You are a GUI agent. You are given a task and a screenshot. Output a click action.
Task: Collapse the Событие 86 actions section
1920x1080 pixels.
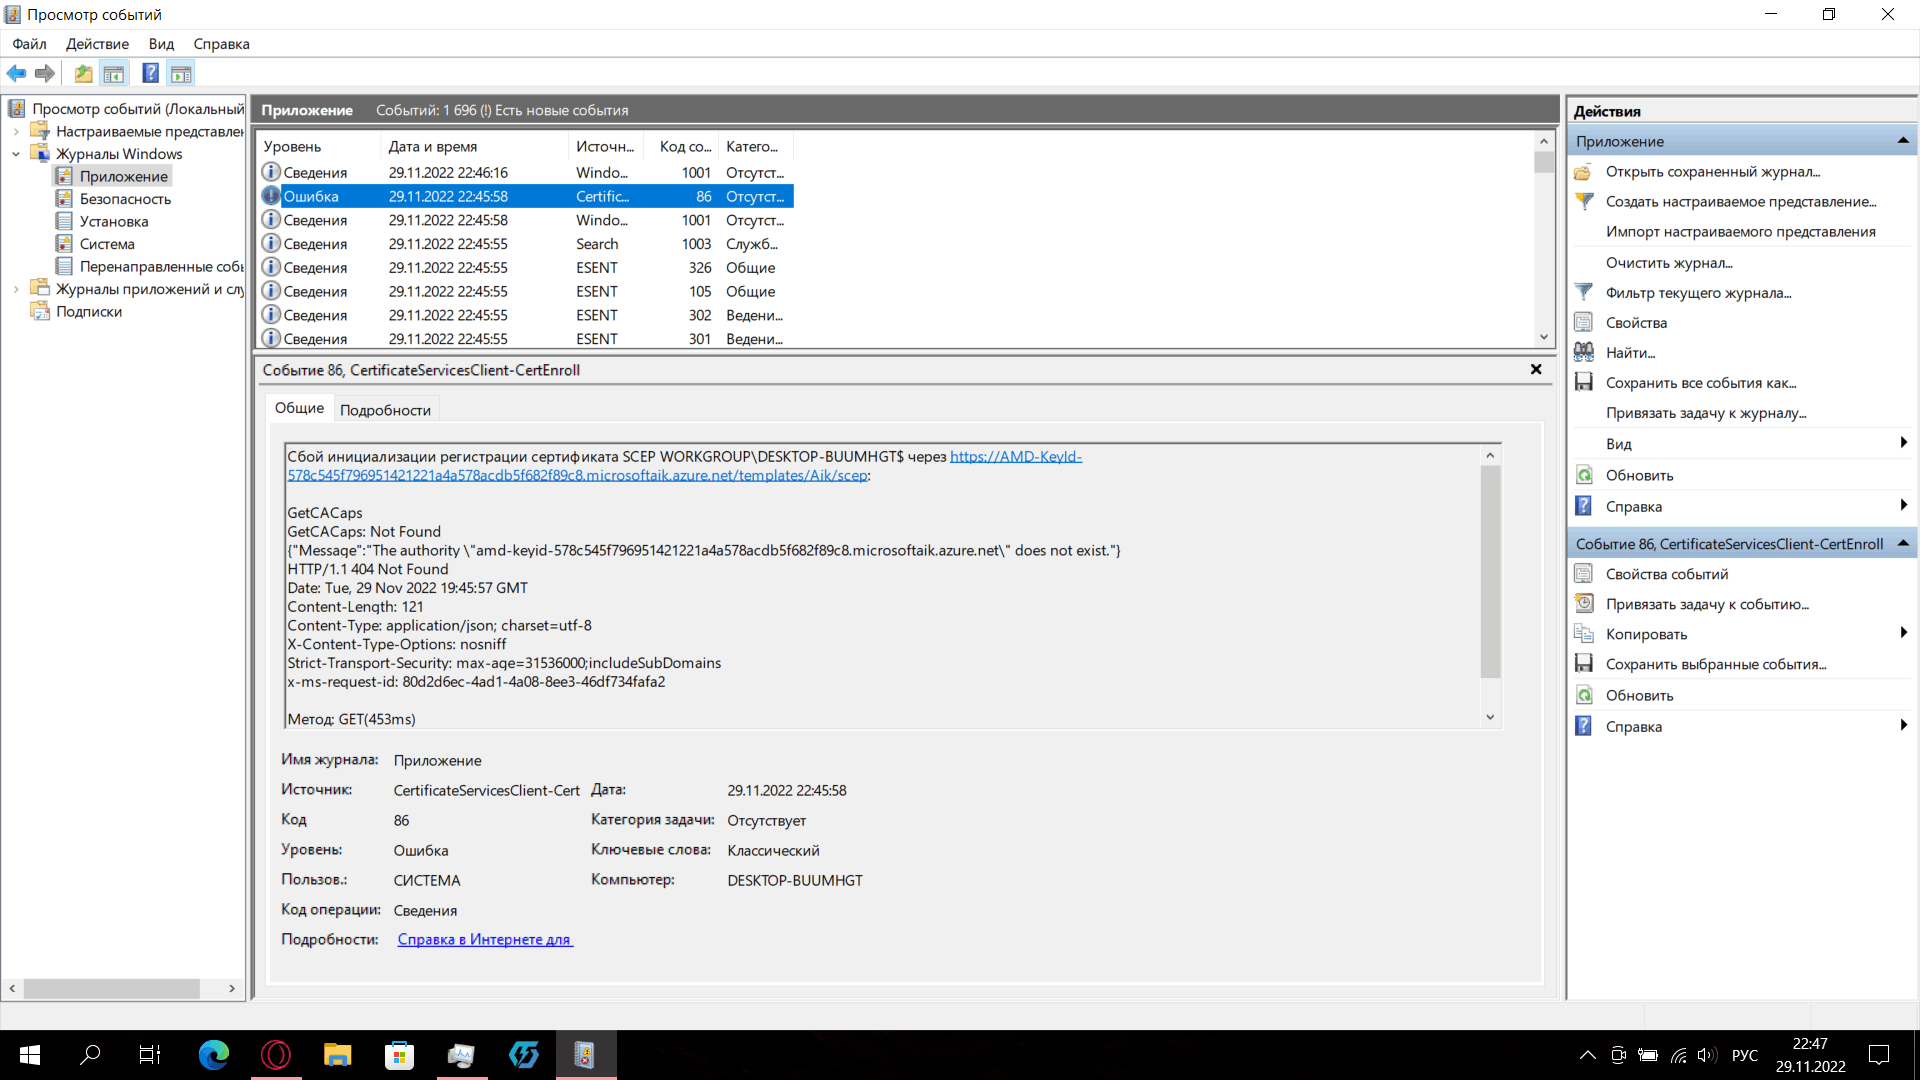tap(1903, 544)
